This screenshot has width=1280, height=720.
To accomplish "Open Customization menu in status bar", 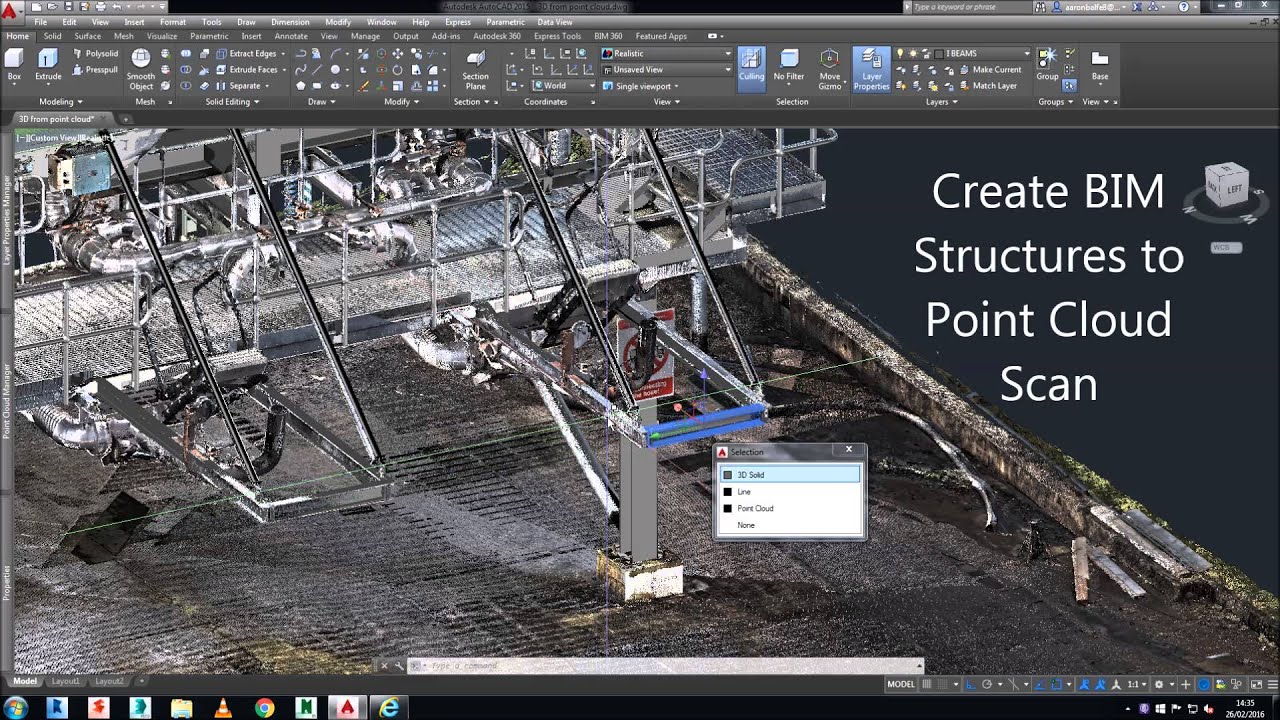I will pos(1273,684).
